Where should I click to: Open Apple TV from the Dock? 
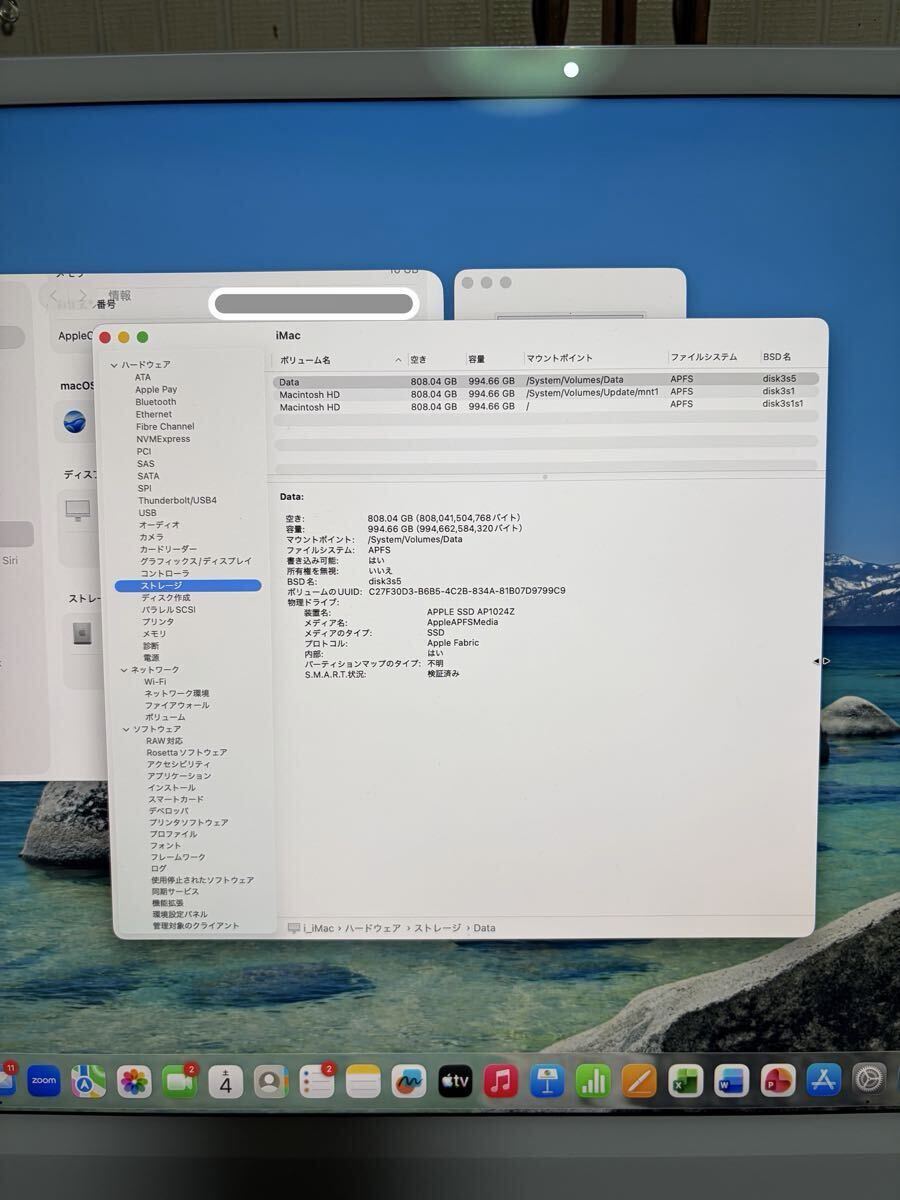[455, 1081]
